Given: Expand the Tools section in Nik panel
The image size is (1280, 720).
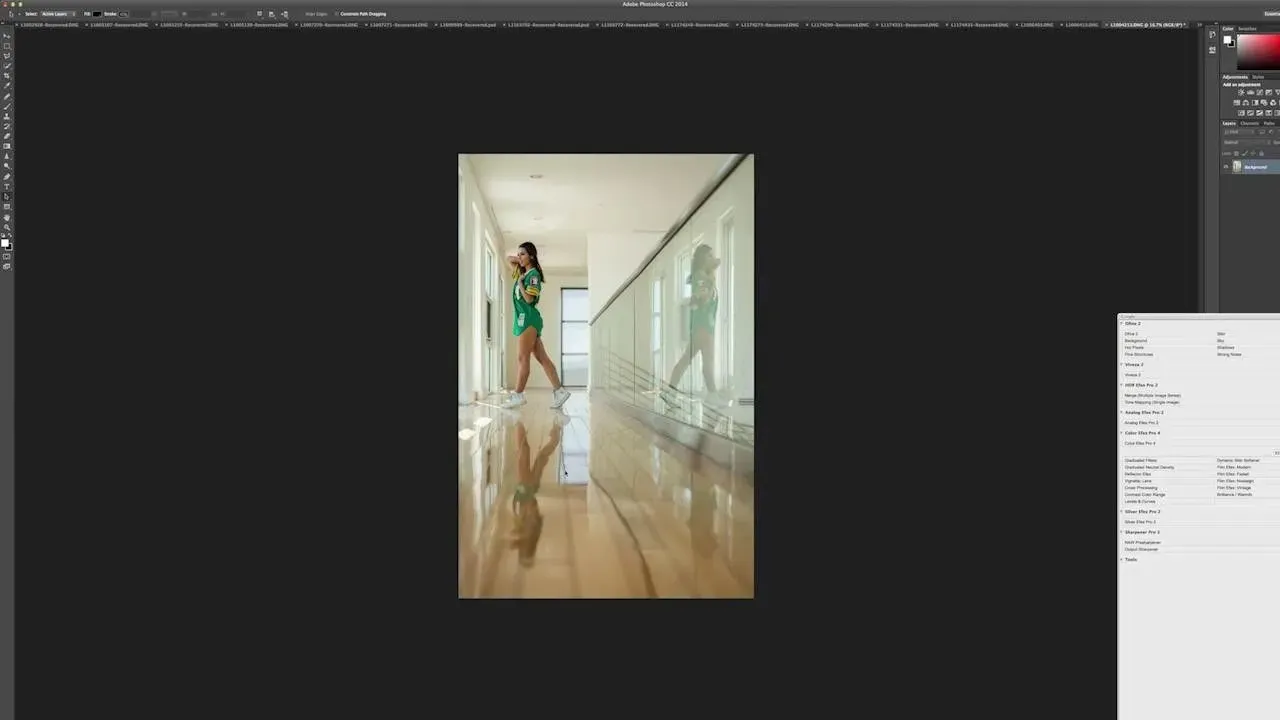Looking at the screenshot, I should 1121,559.
